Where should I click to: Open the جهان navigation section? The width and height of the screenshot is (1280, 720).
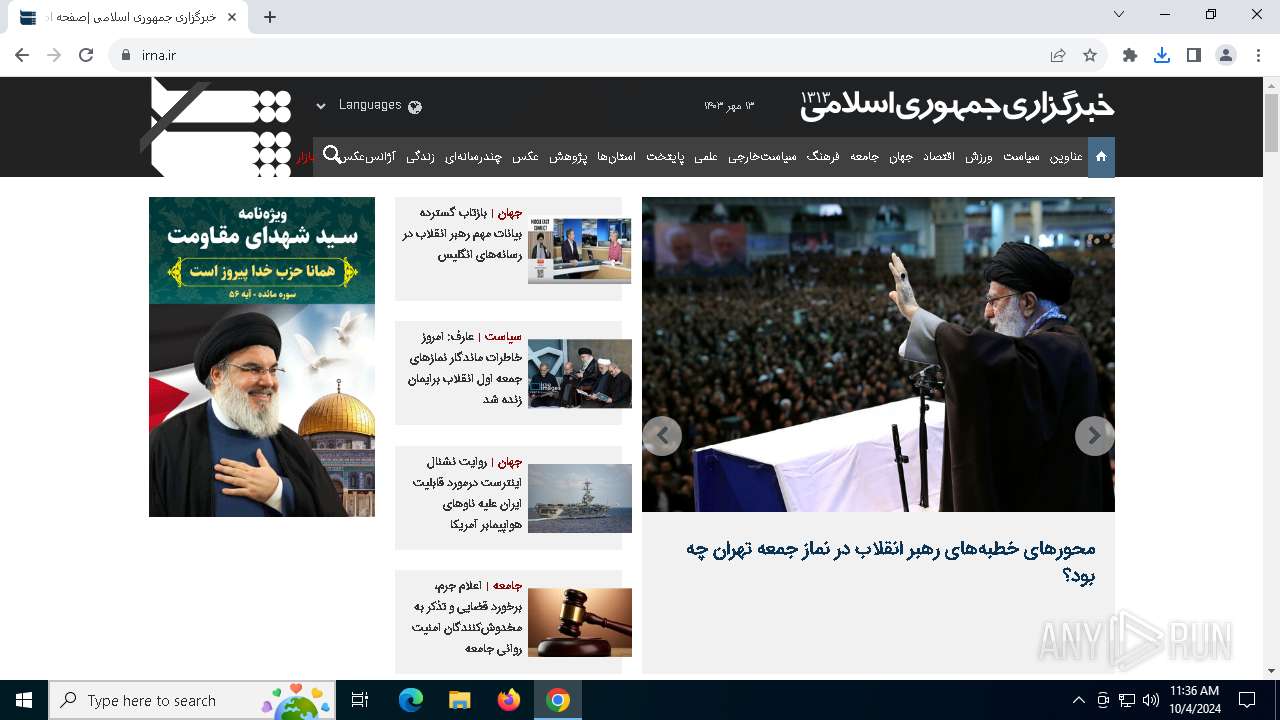(901, 157)
